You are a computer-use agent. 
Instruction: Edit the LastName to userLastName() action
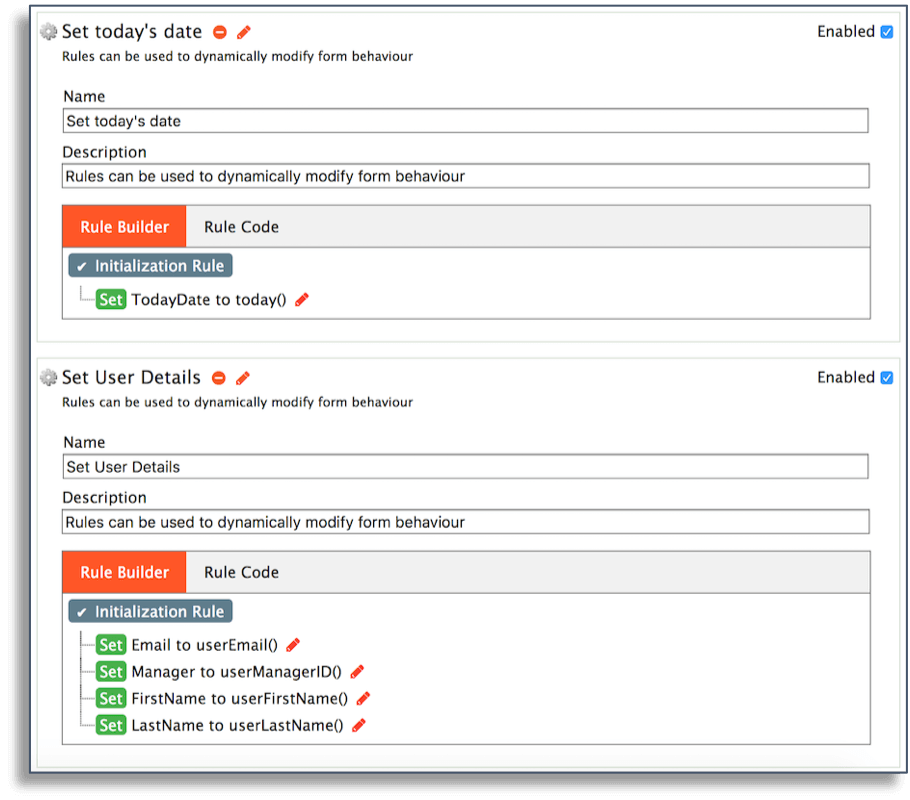[x=357, y=724]
